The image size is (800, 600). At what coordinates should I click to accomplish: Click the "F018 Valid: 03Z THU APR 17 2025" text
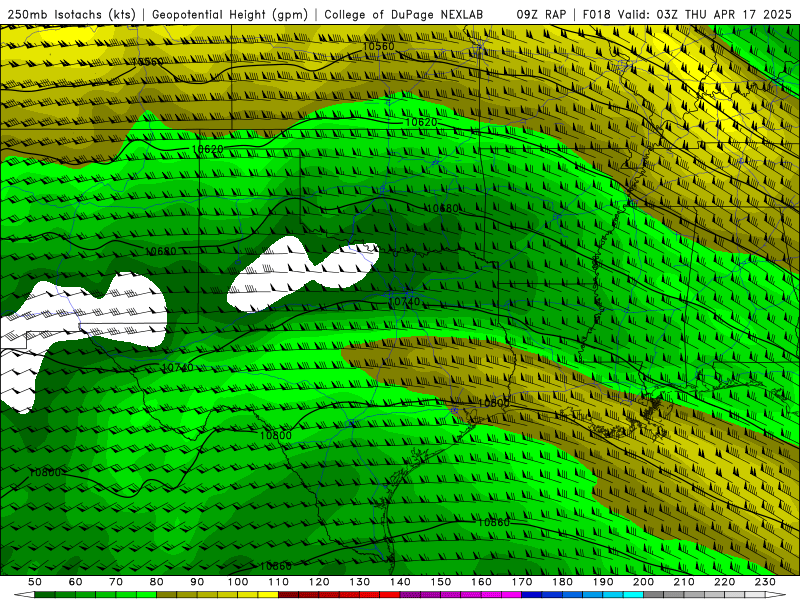687,15
